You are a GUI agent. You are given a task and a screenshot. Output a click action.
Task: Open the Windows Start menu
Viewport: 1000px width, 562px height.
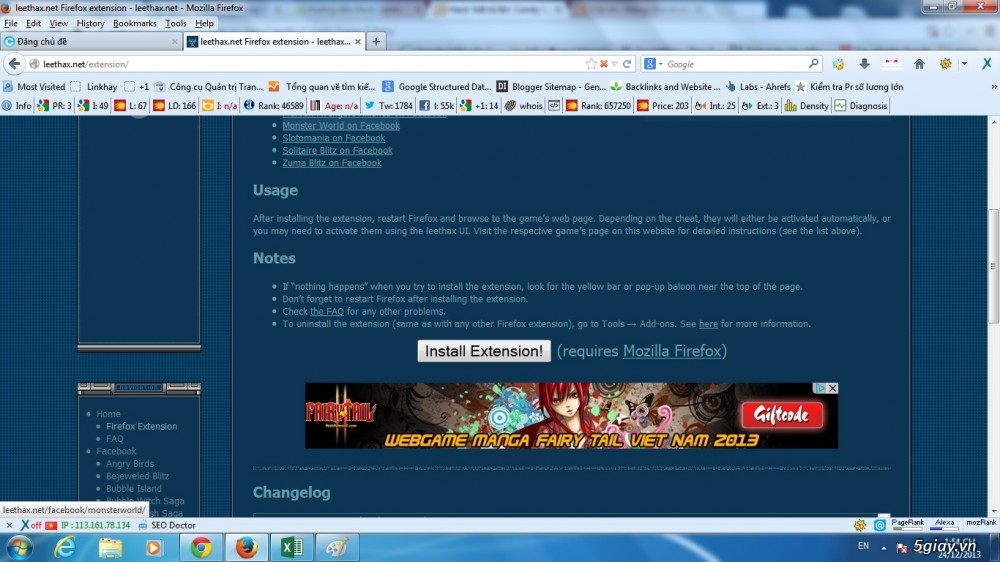pos(20,547)
